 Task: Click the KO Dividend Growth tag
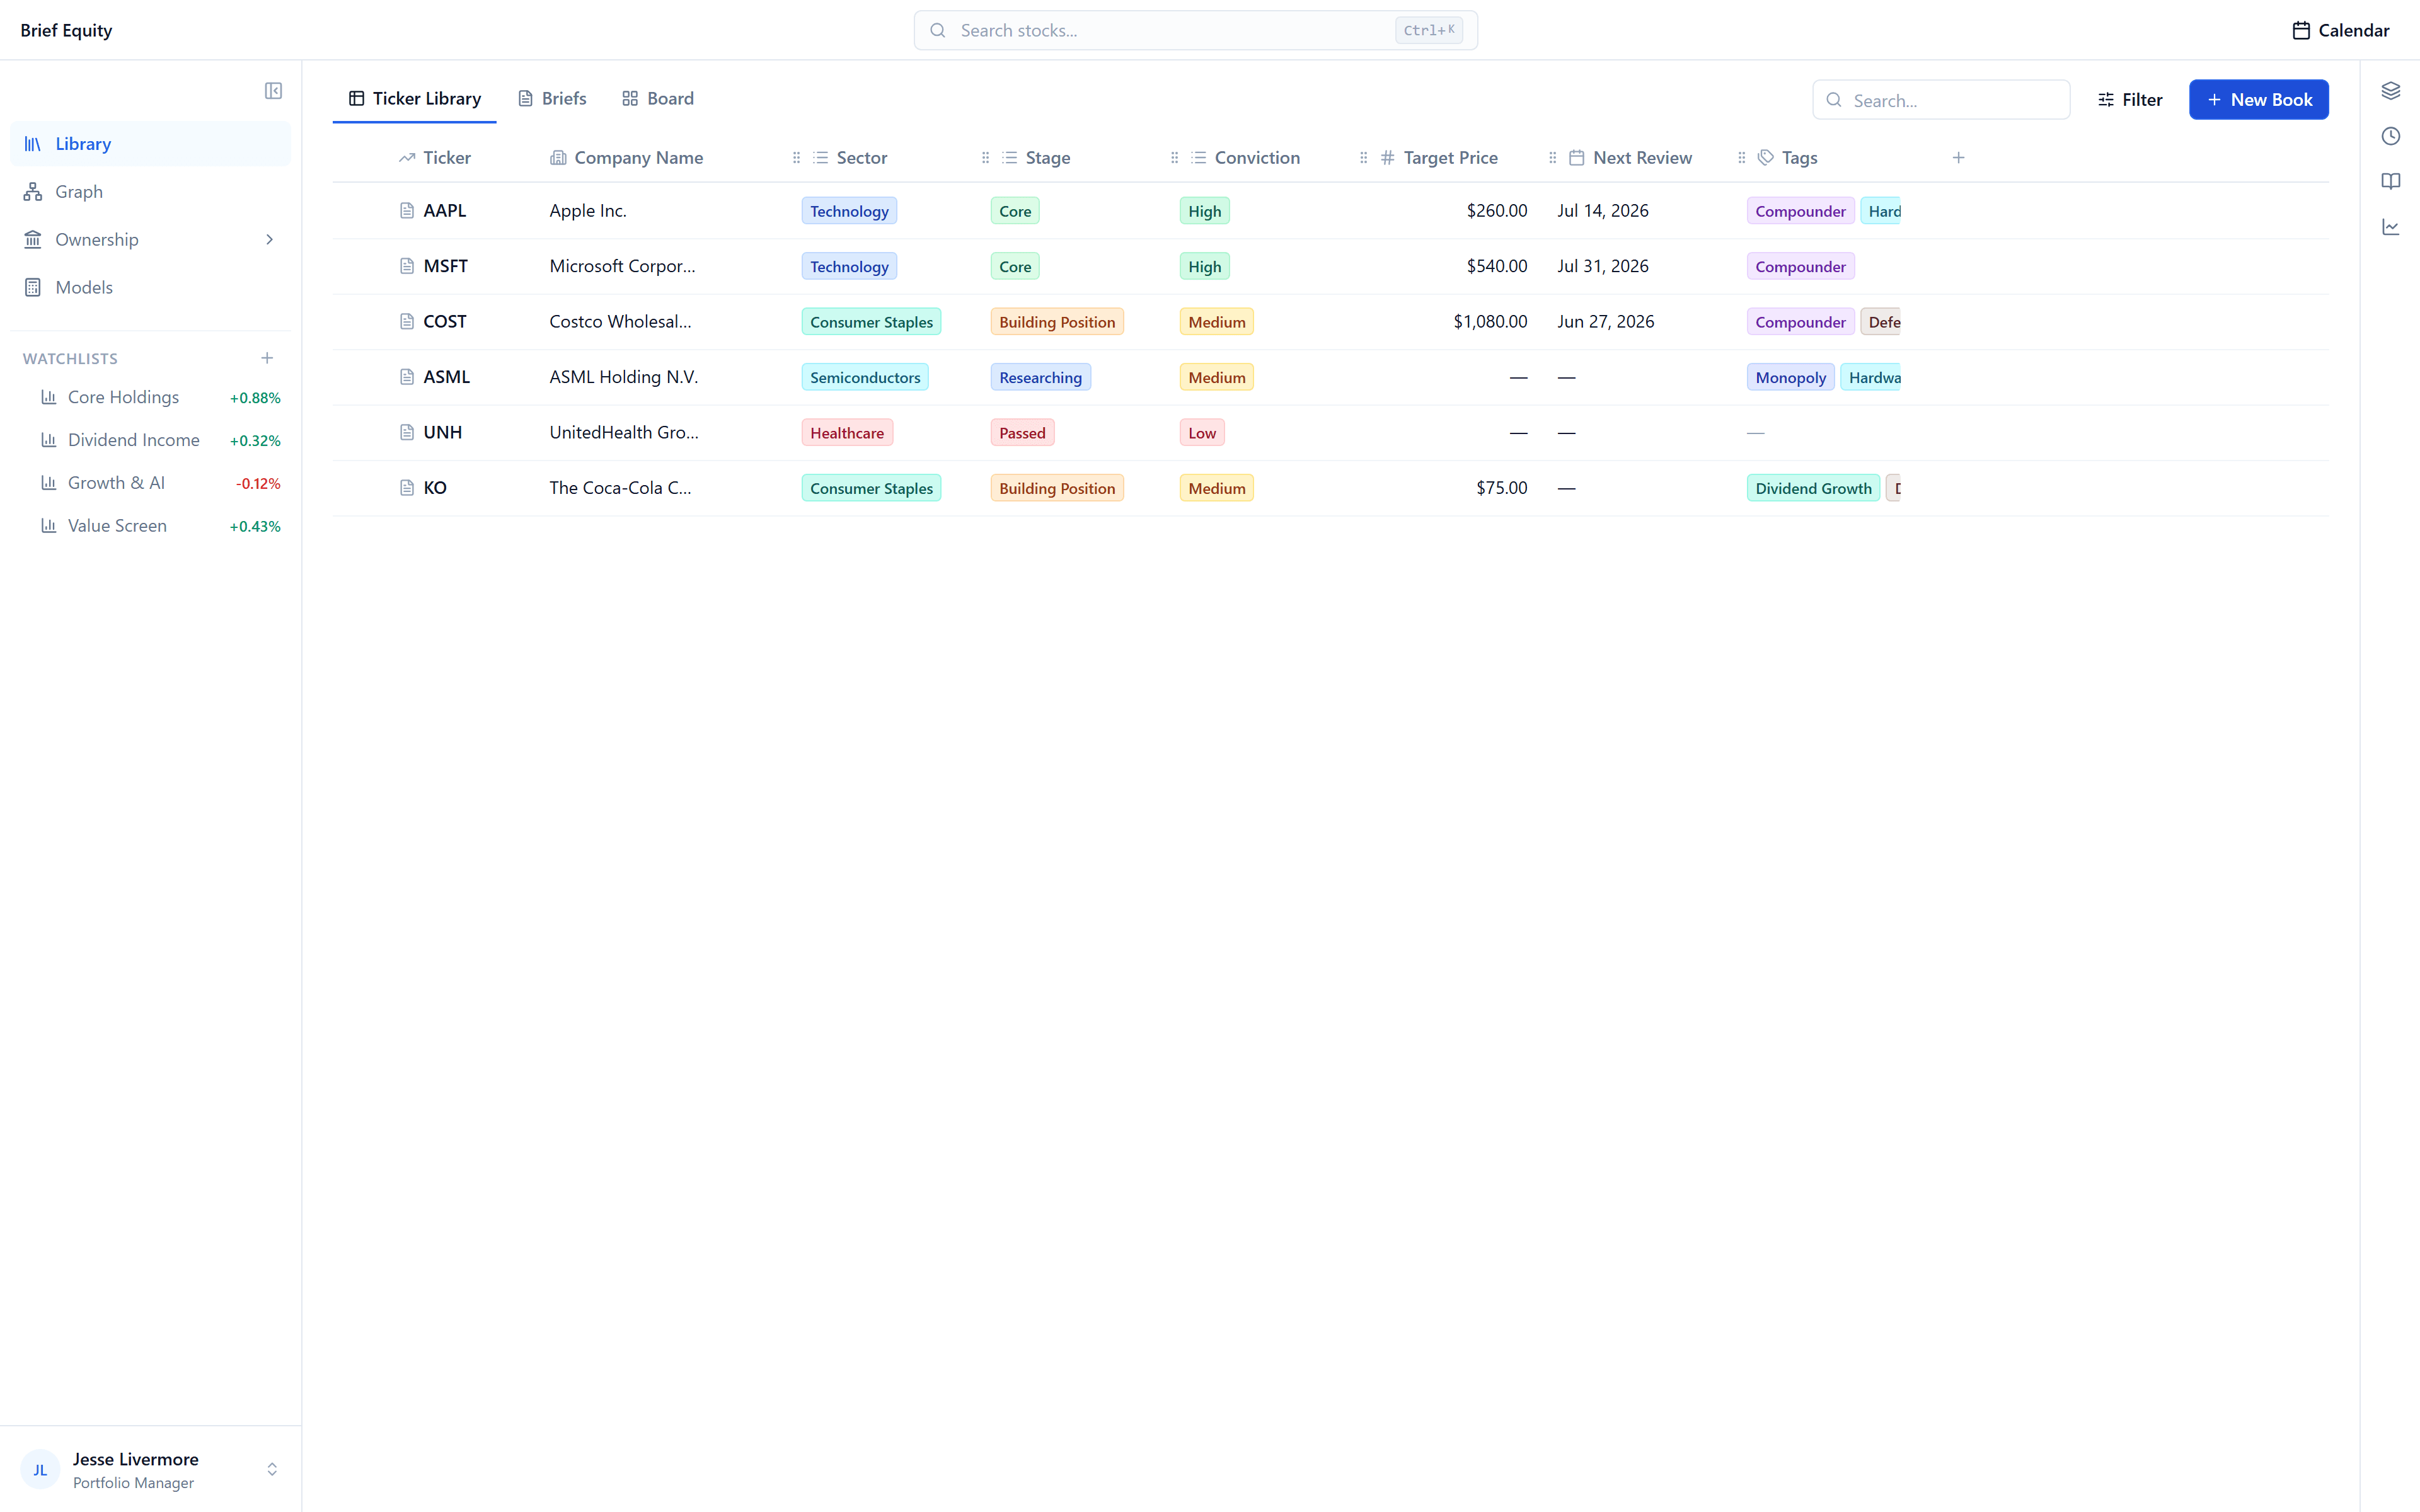[x=1813, y=488]
